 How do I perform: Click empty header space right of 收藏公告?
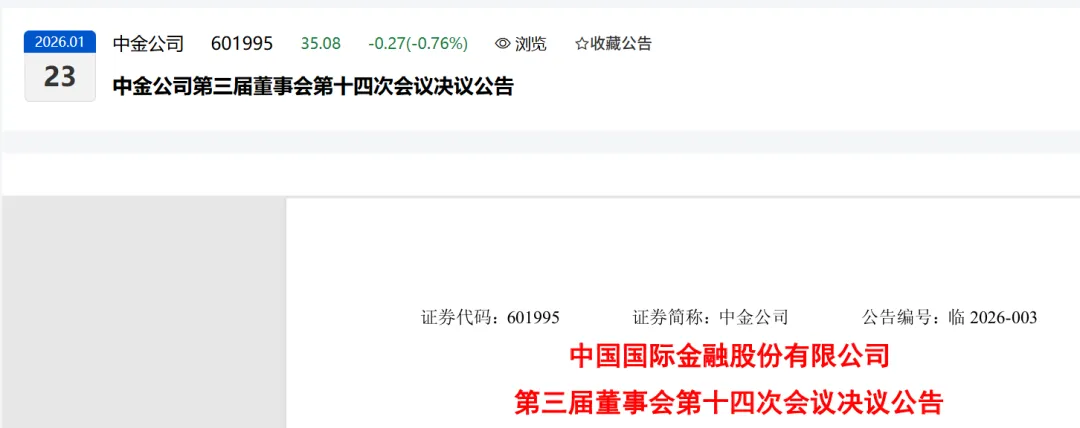pos(861,44)
